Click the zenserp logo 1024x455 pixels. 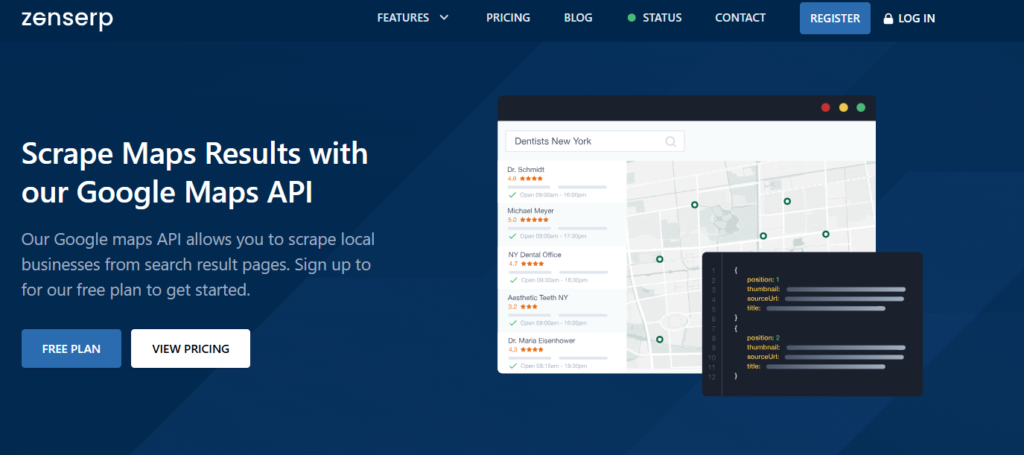pos(67,18)
